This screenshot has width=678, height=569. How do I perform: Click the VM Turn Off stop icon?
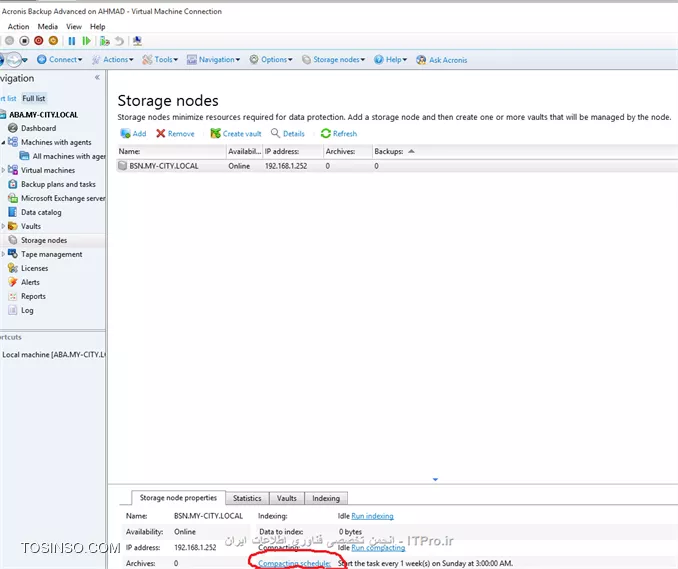click(x=24, y=41)
